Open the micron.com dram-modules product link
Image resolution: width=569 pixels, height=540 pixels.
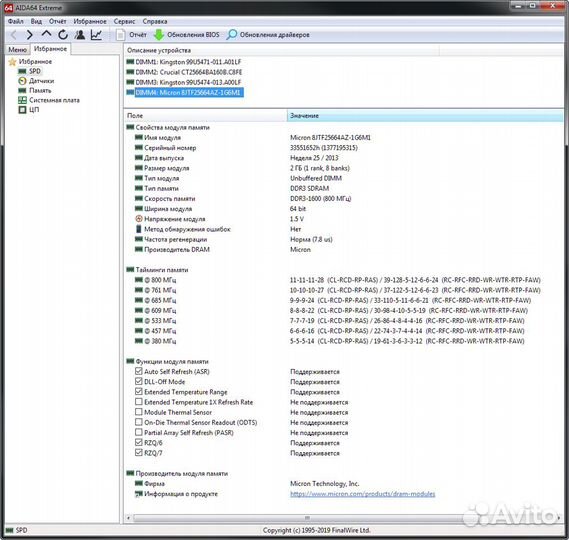coord(363,494)
